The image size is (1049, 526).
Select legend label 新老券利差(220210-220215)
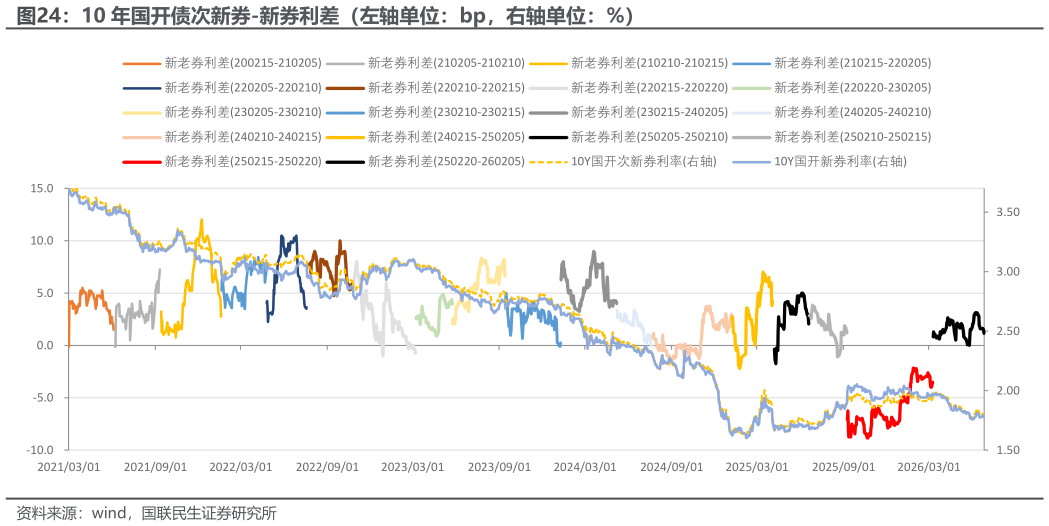coord(447,88)
